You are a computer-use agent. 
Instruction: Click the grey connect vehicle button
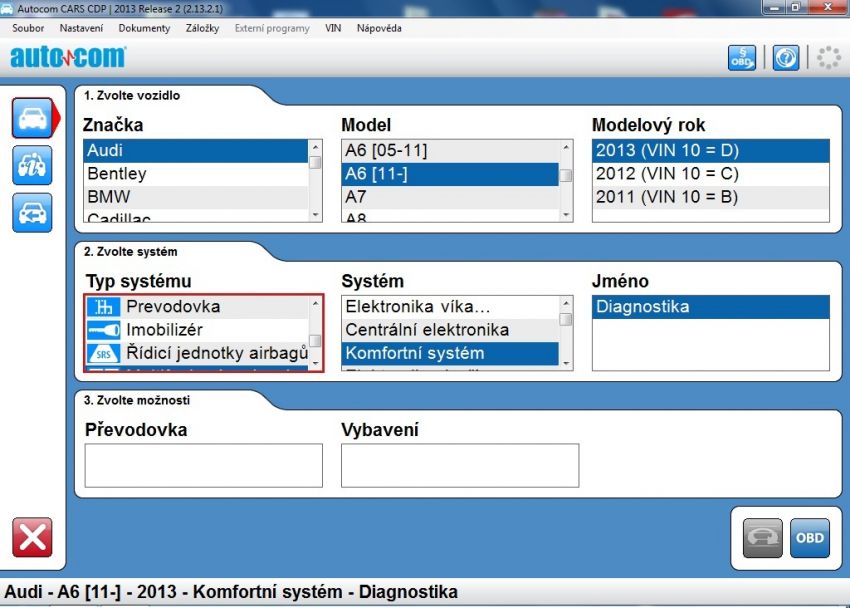[763, 538]
